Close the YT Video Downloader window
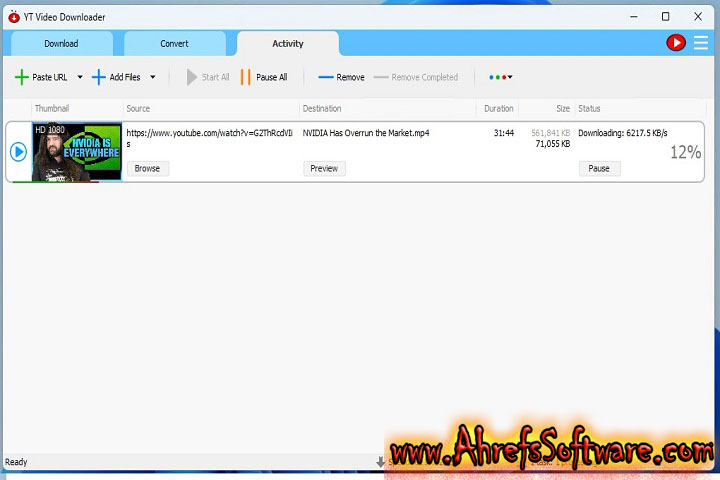 [x=698, y=17]
